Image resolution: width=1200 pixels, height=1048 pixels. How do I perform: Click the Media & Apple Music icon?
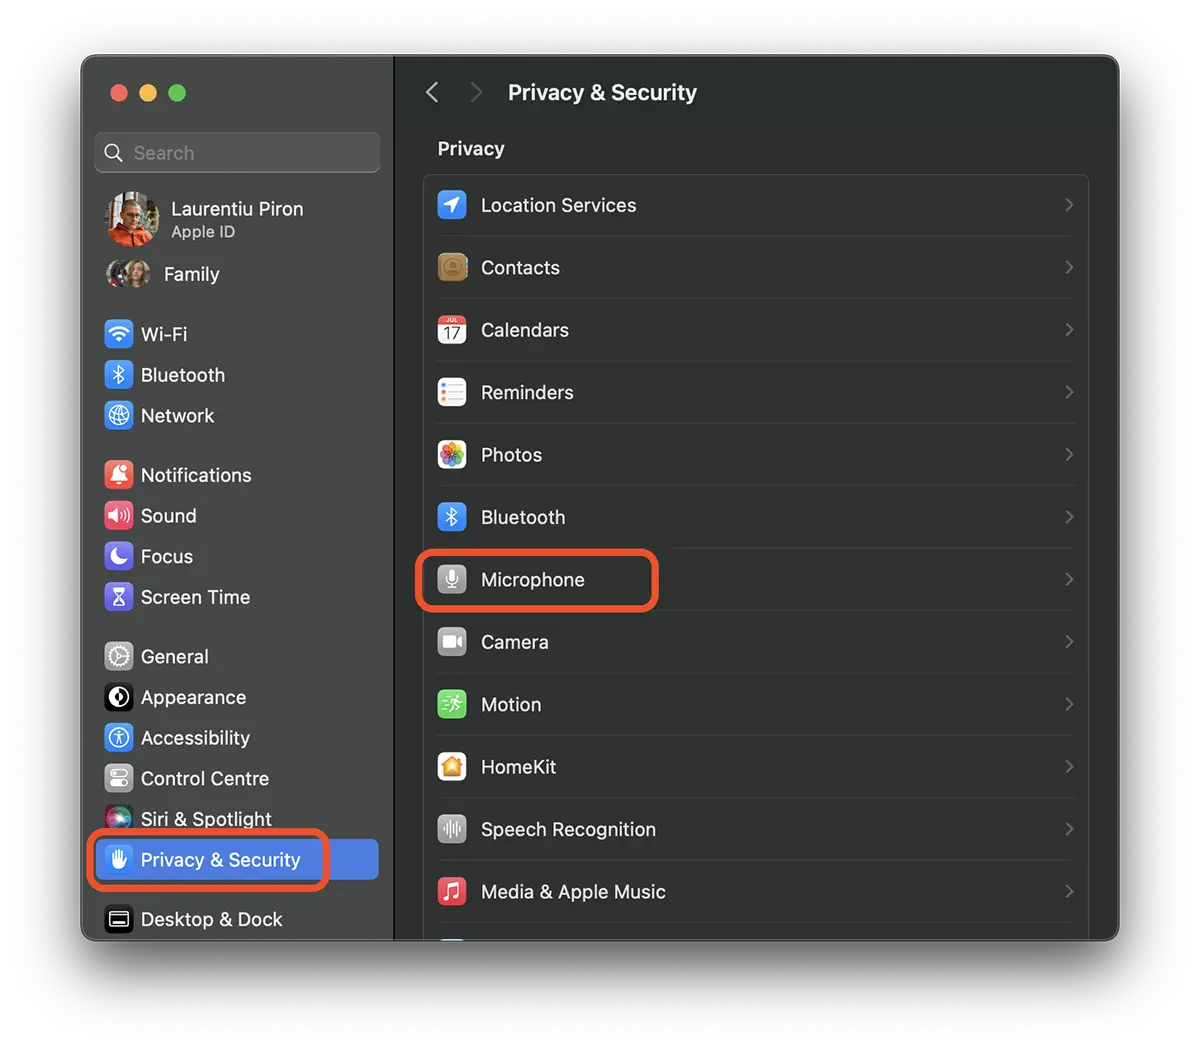coord(452,892)
